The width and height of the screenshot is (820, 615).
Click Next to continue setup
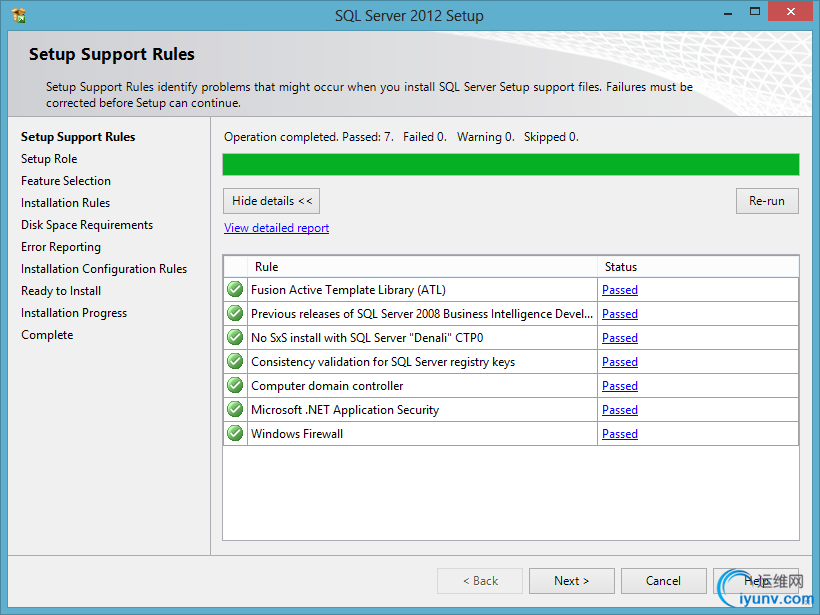(x=572, y=580)
